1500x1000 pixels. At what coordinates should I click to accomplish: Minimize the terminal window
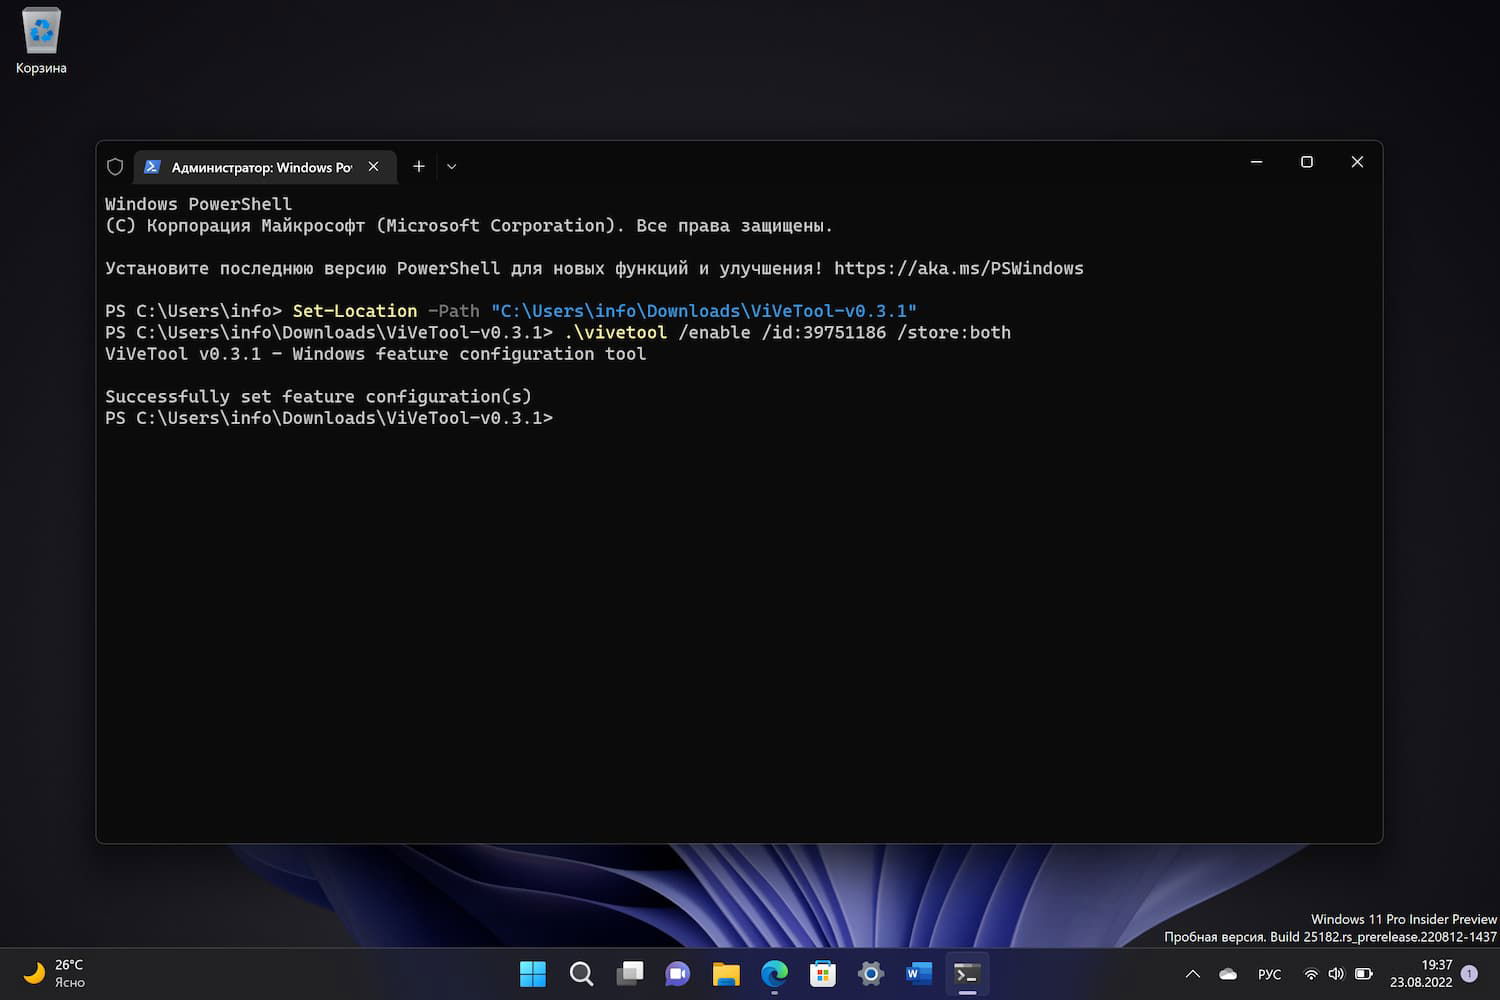pos(1257,162)
